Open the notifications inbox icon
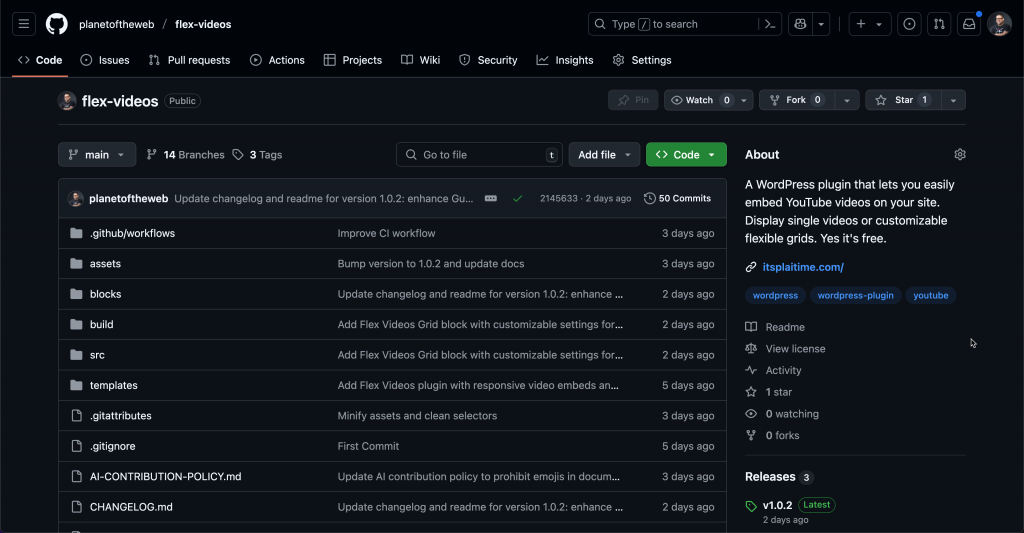The image size is (1024, 533). click(968, 24)
